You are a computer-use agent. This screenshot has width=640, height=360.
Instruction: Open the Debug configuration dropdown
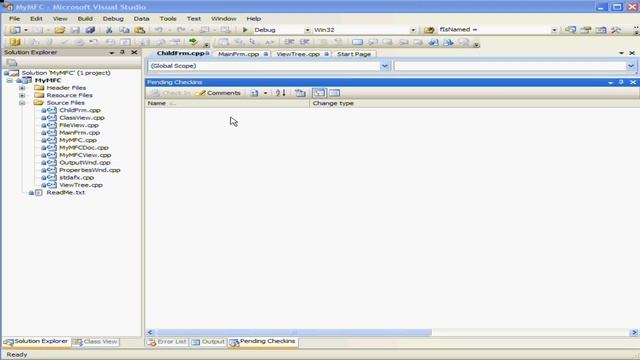tap(307, 30)
